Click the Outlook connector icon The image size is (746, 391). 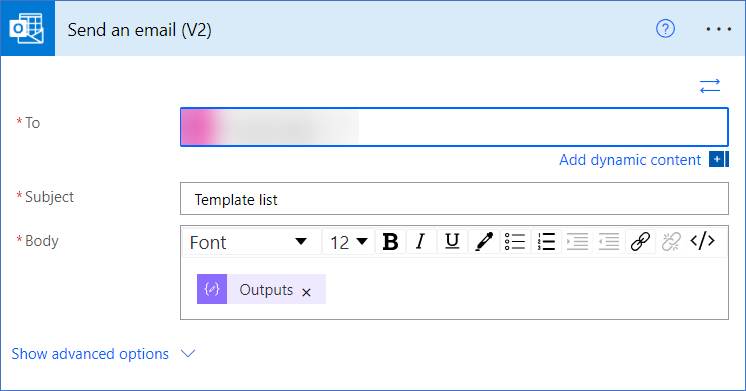(x=27, y=28)
